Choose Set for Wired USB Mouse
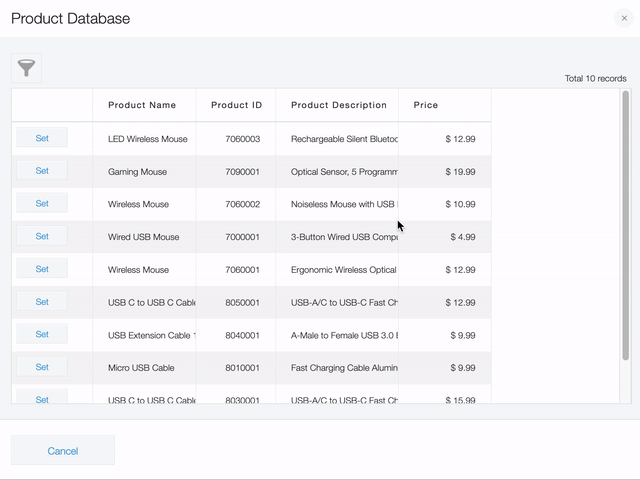640x480 pixels. point(42,236)
